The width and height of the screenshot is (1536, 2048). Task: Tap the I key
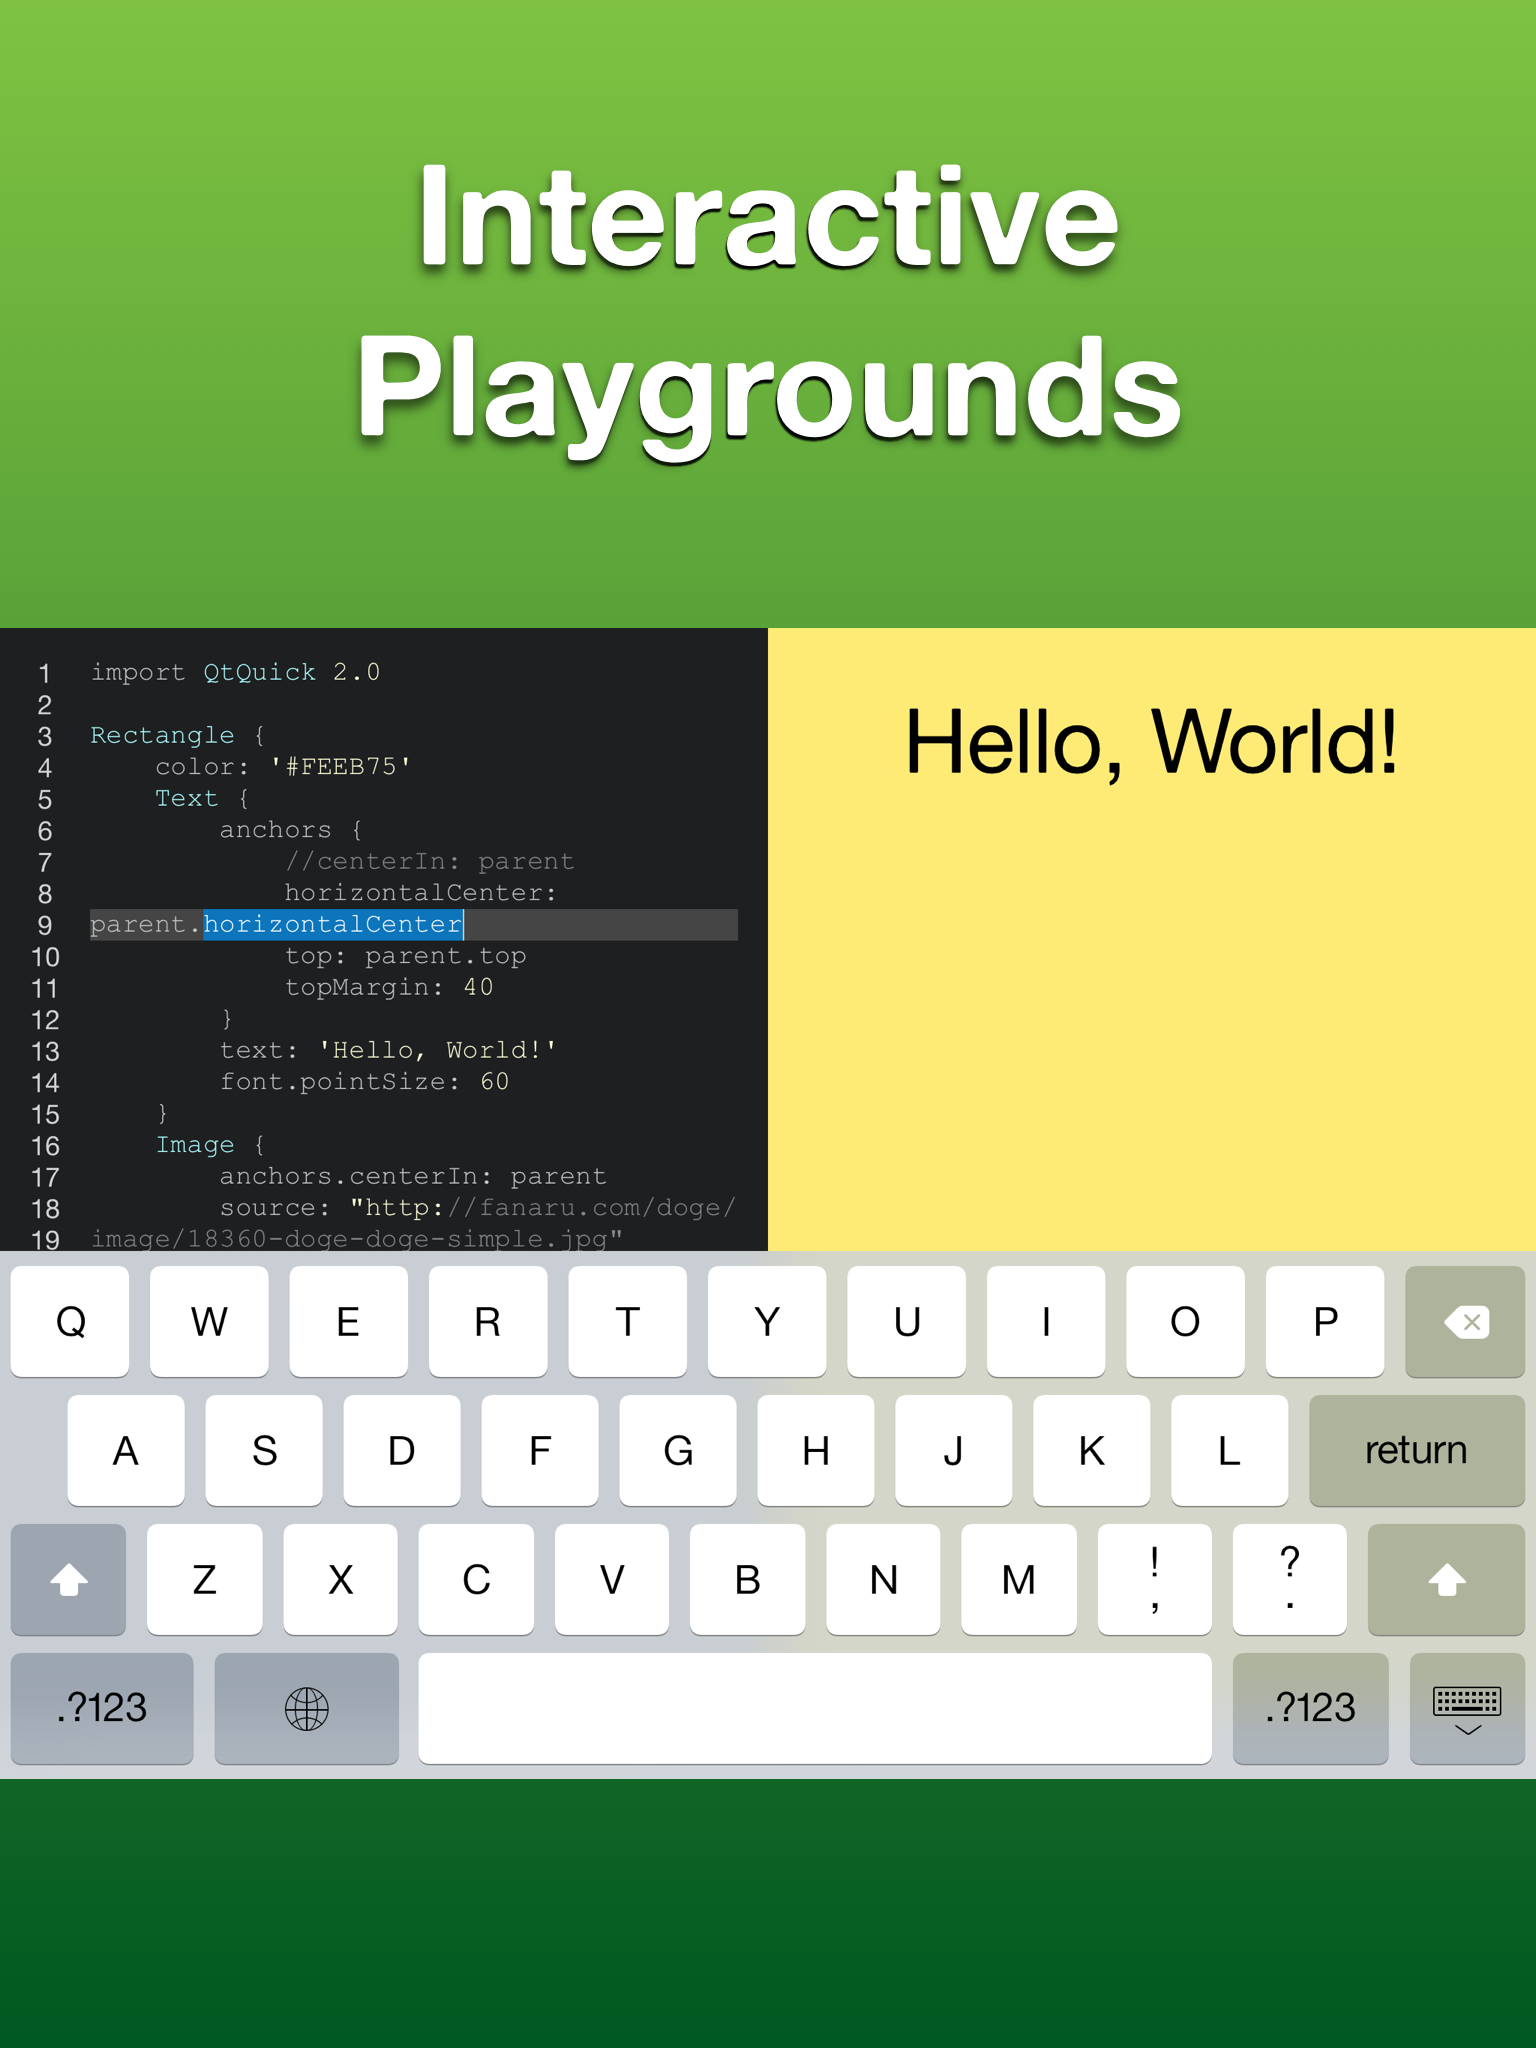pyautogui.click(x=1046, y=1322)
